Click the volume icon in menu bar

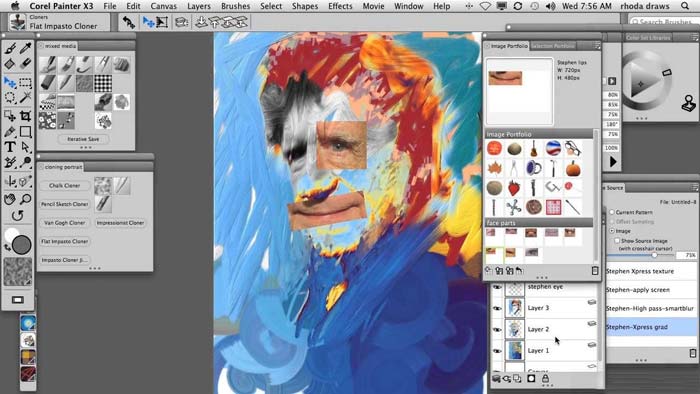coord(550,6)
